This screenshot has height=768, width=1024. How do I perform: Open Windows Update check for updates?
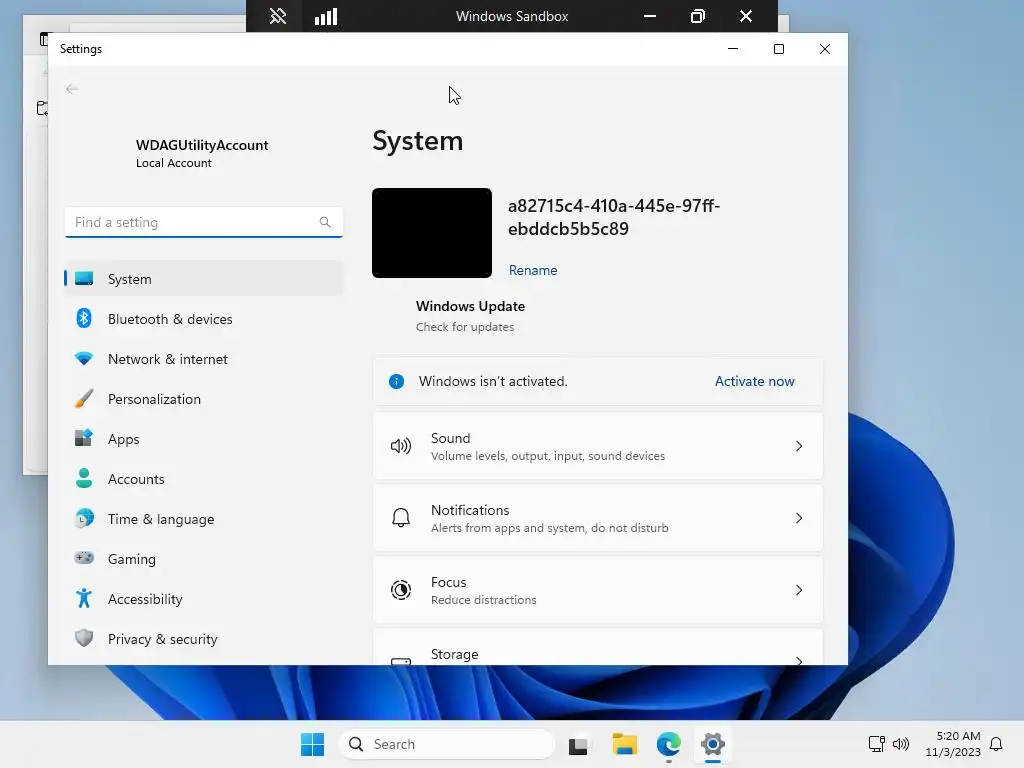coord(470,316)
